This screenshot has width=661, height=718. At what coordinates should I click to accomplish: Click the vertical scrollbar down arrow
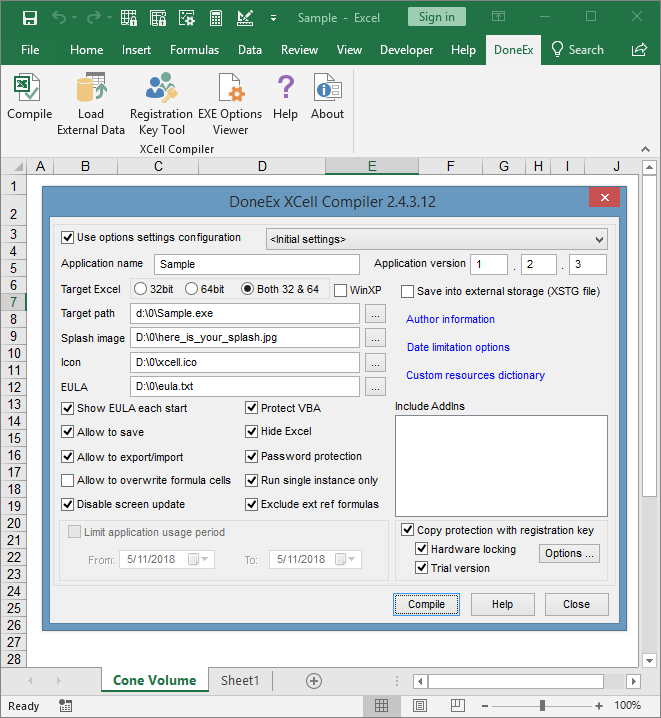[649, 660]
